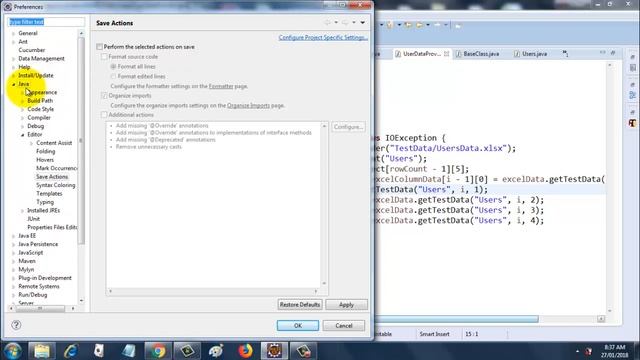
Task: Open Configure Project Specific Settings link
Action: [323, 37]
